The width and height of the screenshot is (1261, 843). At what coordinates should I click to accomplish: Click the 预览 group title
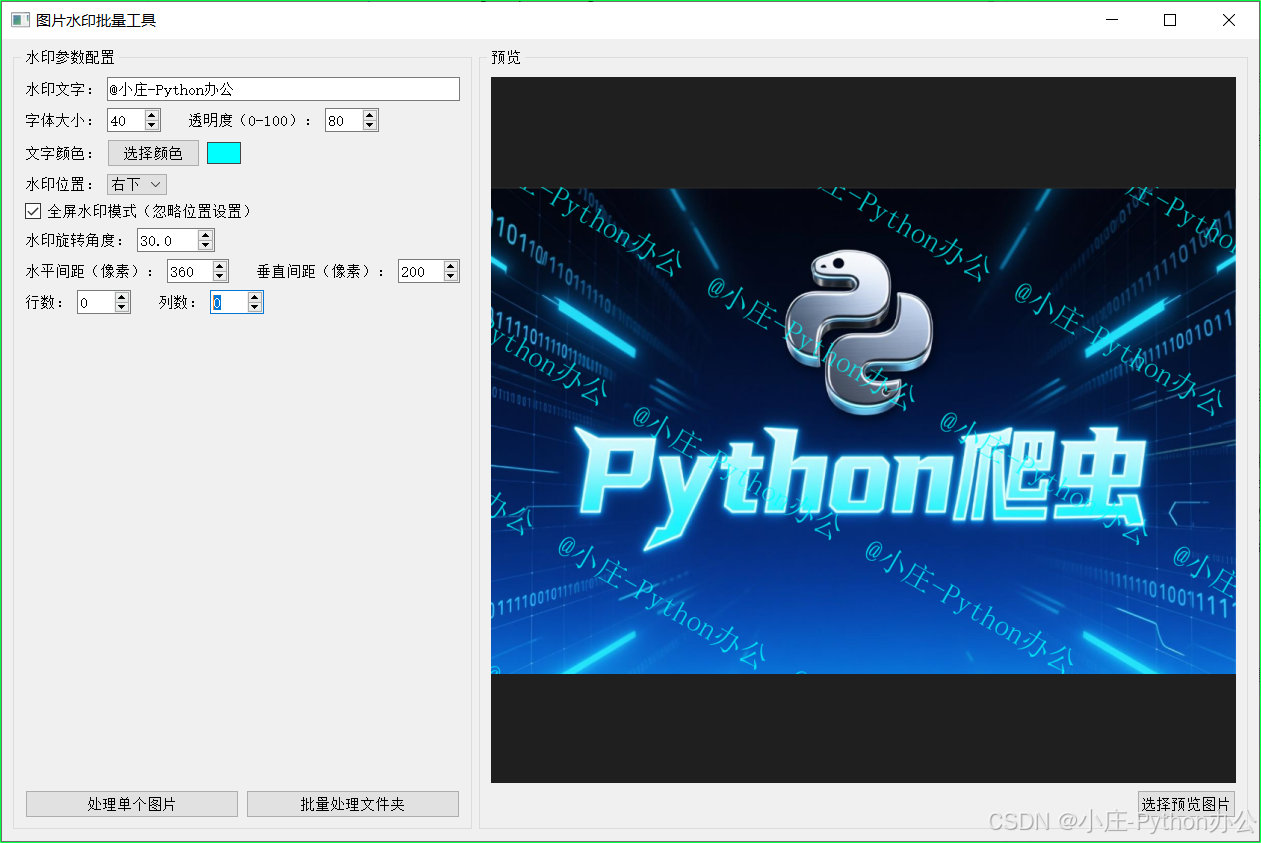506,57
